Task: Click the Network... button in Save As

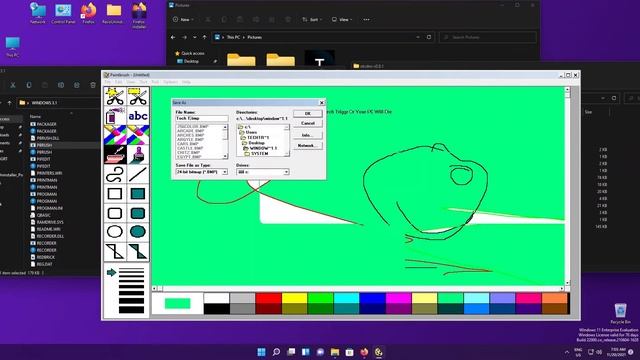Action: 308,145
